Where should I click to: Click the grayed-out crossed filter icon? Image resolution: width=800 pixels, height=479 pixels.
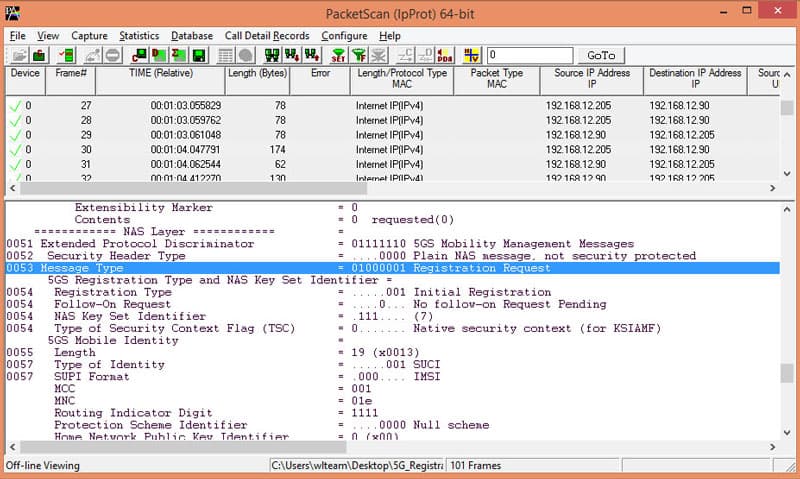pyautogui.click(x=379, y=55)
